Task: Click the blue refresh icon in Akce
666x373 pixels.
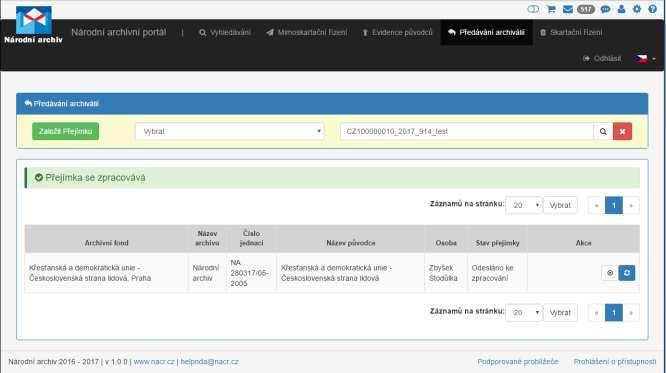Action: [x=626, y=273]
